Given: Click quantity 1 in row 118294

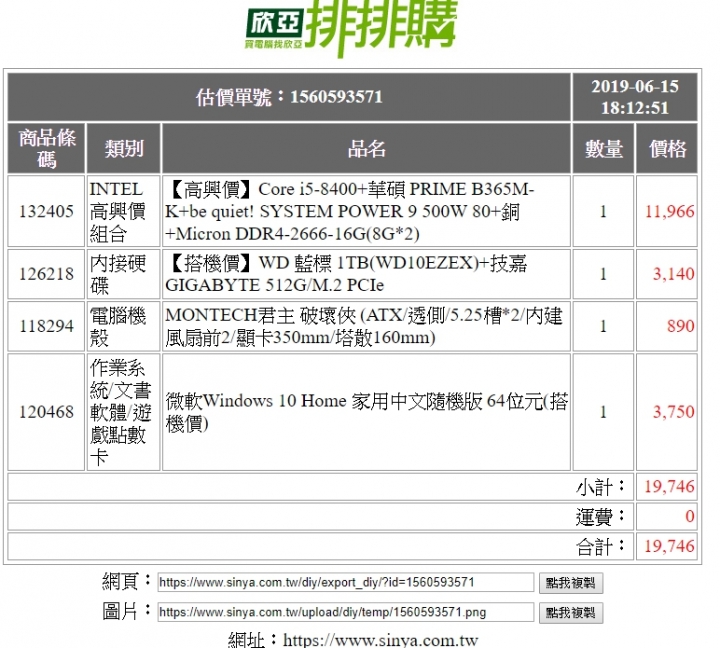Looking at the screenshot, I should pos(603,326).
